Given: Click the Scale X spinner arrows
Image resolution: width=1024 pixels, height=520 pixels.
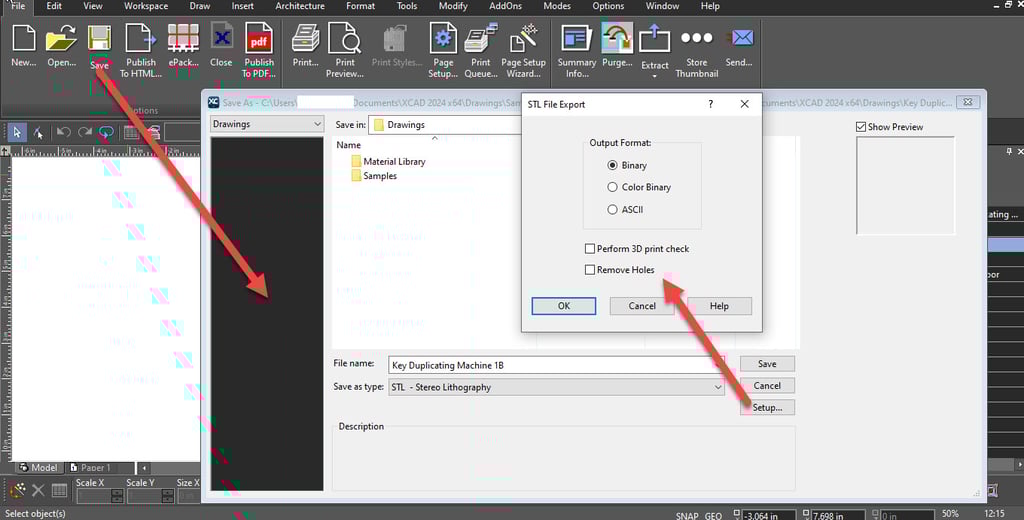Looking at the screenshot, I should [116, 496].
